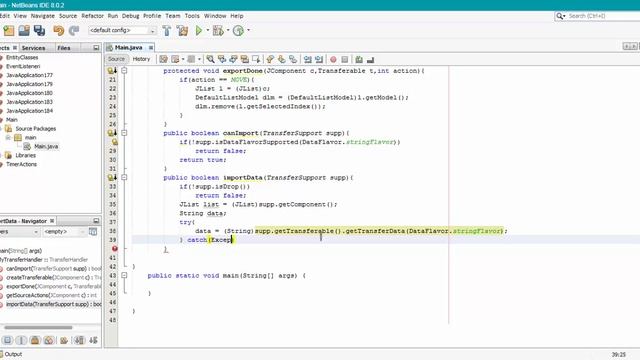Viewport: 640px width, 360px height.
Task: Select Main.java in the project tree
Action: pos(46,147)
